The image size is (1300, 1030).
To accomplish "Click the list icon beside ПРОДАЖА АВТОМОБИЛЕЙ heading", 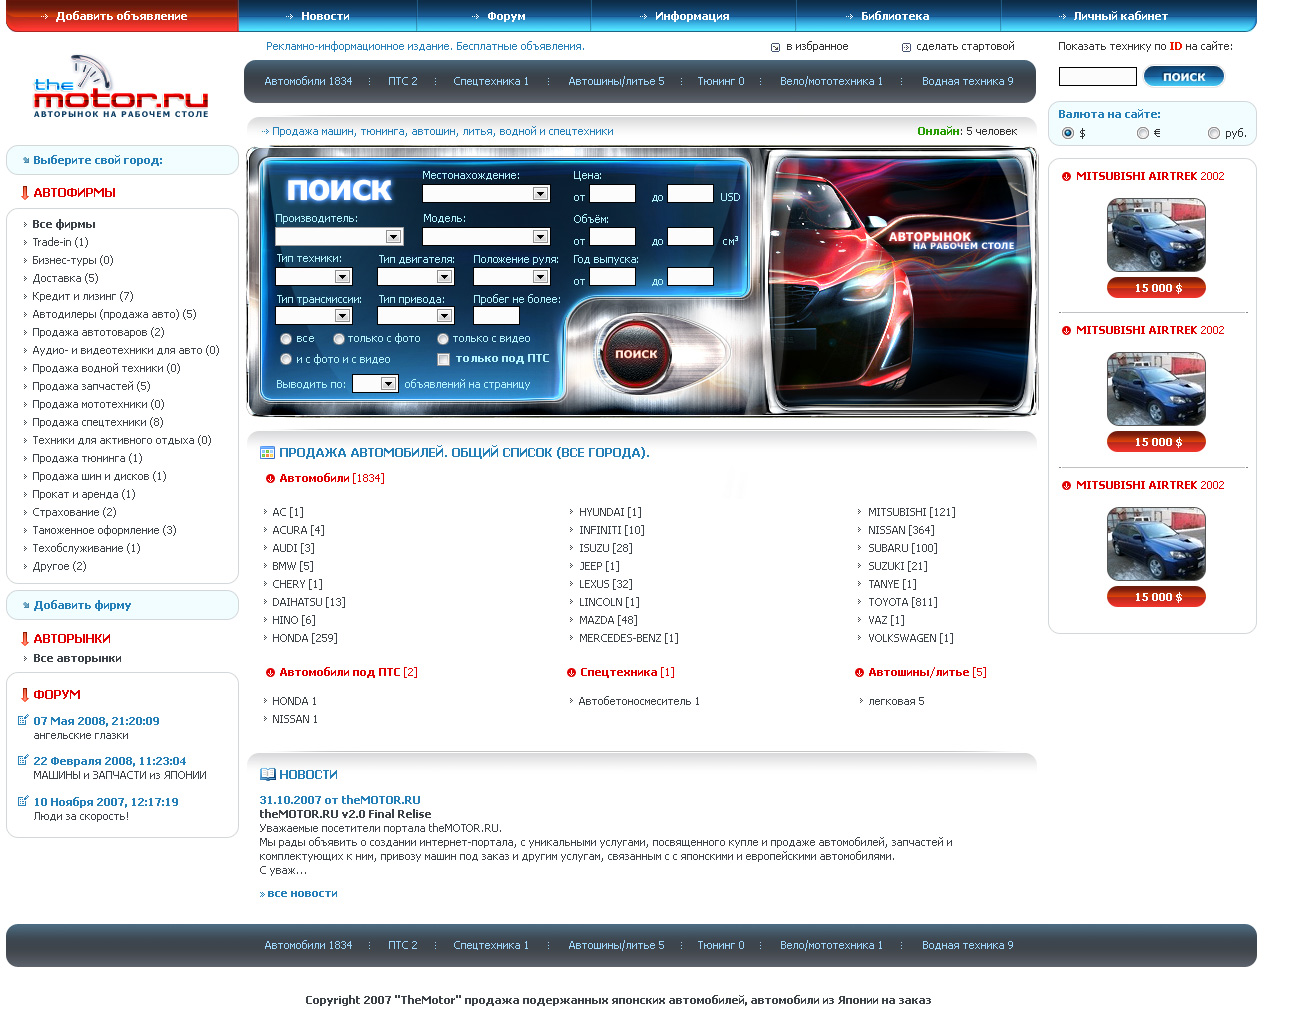I will 266,452.
